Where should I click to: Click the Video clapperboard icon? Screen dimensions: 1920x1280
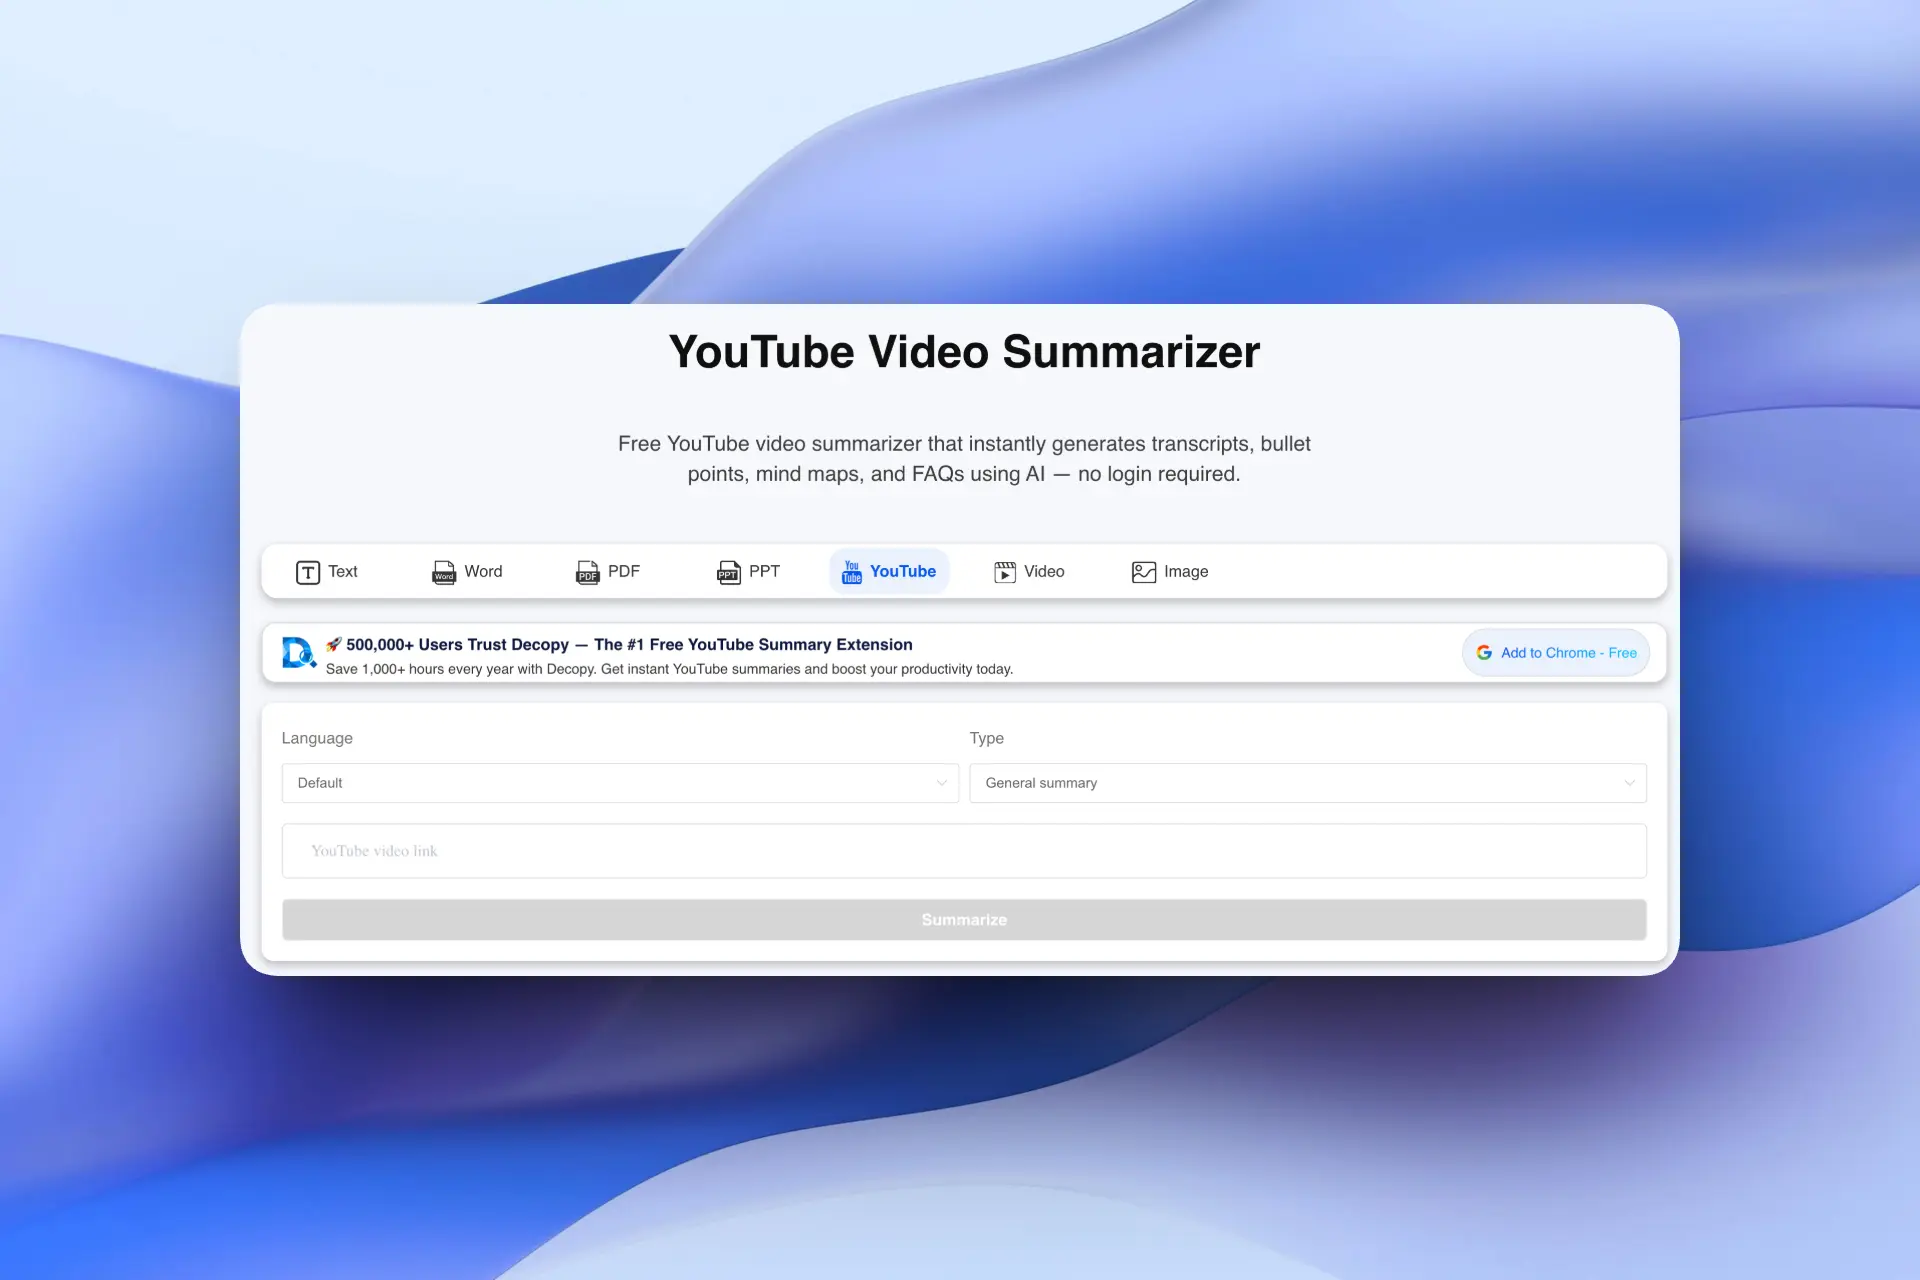coord(1004,572)
